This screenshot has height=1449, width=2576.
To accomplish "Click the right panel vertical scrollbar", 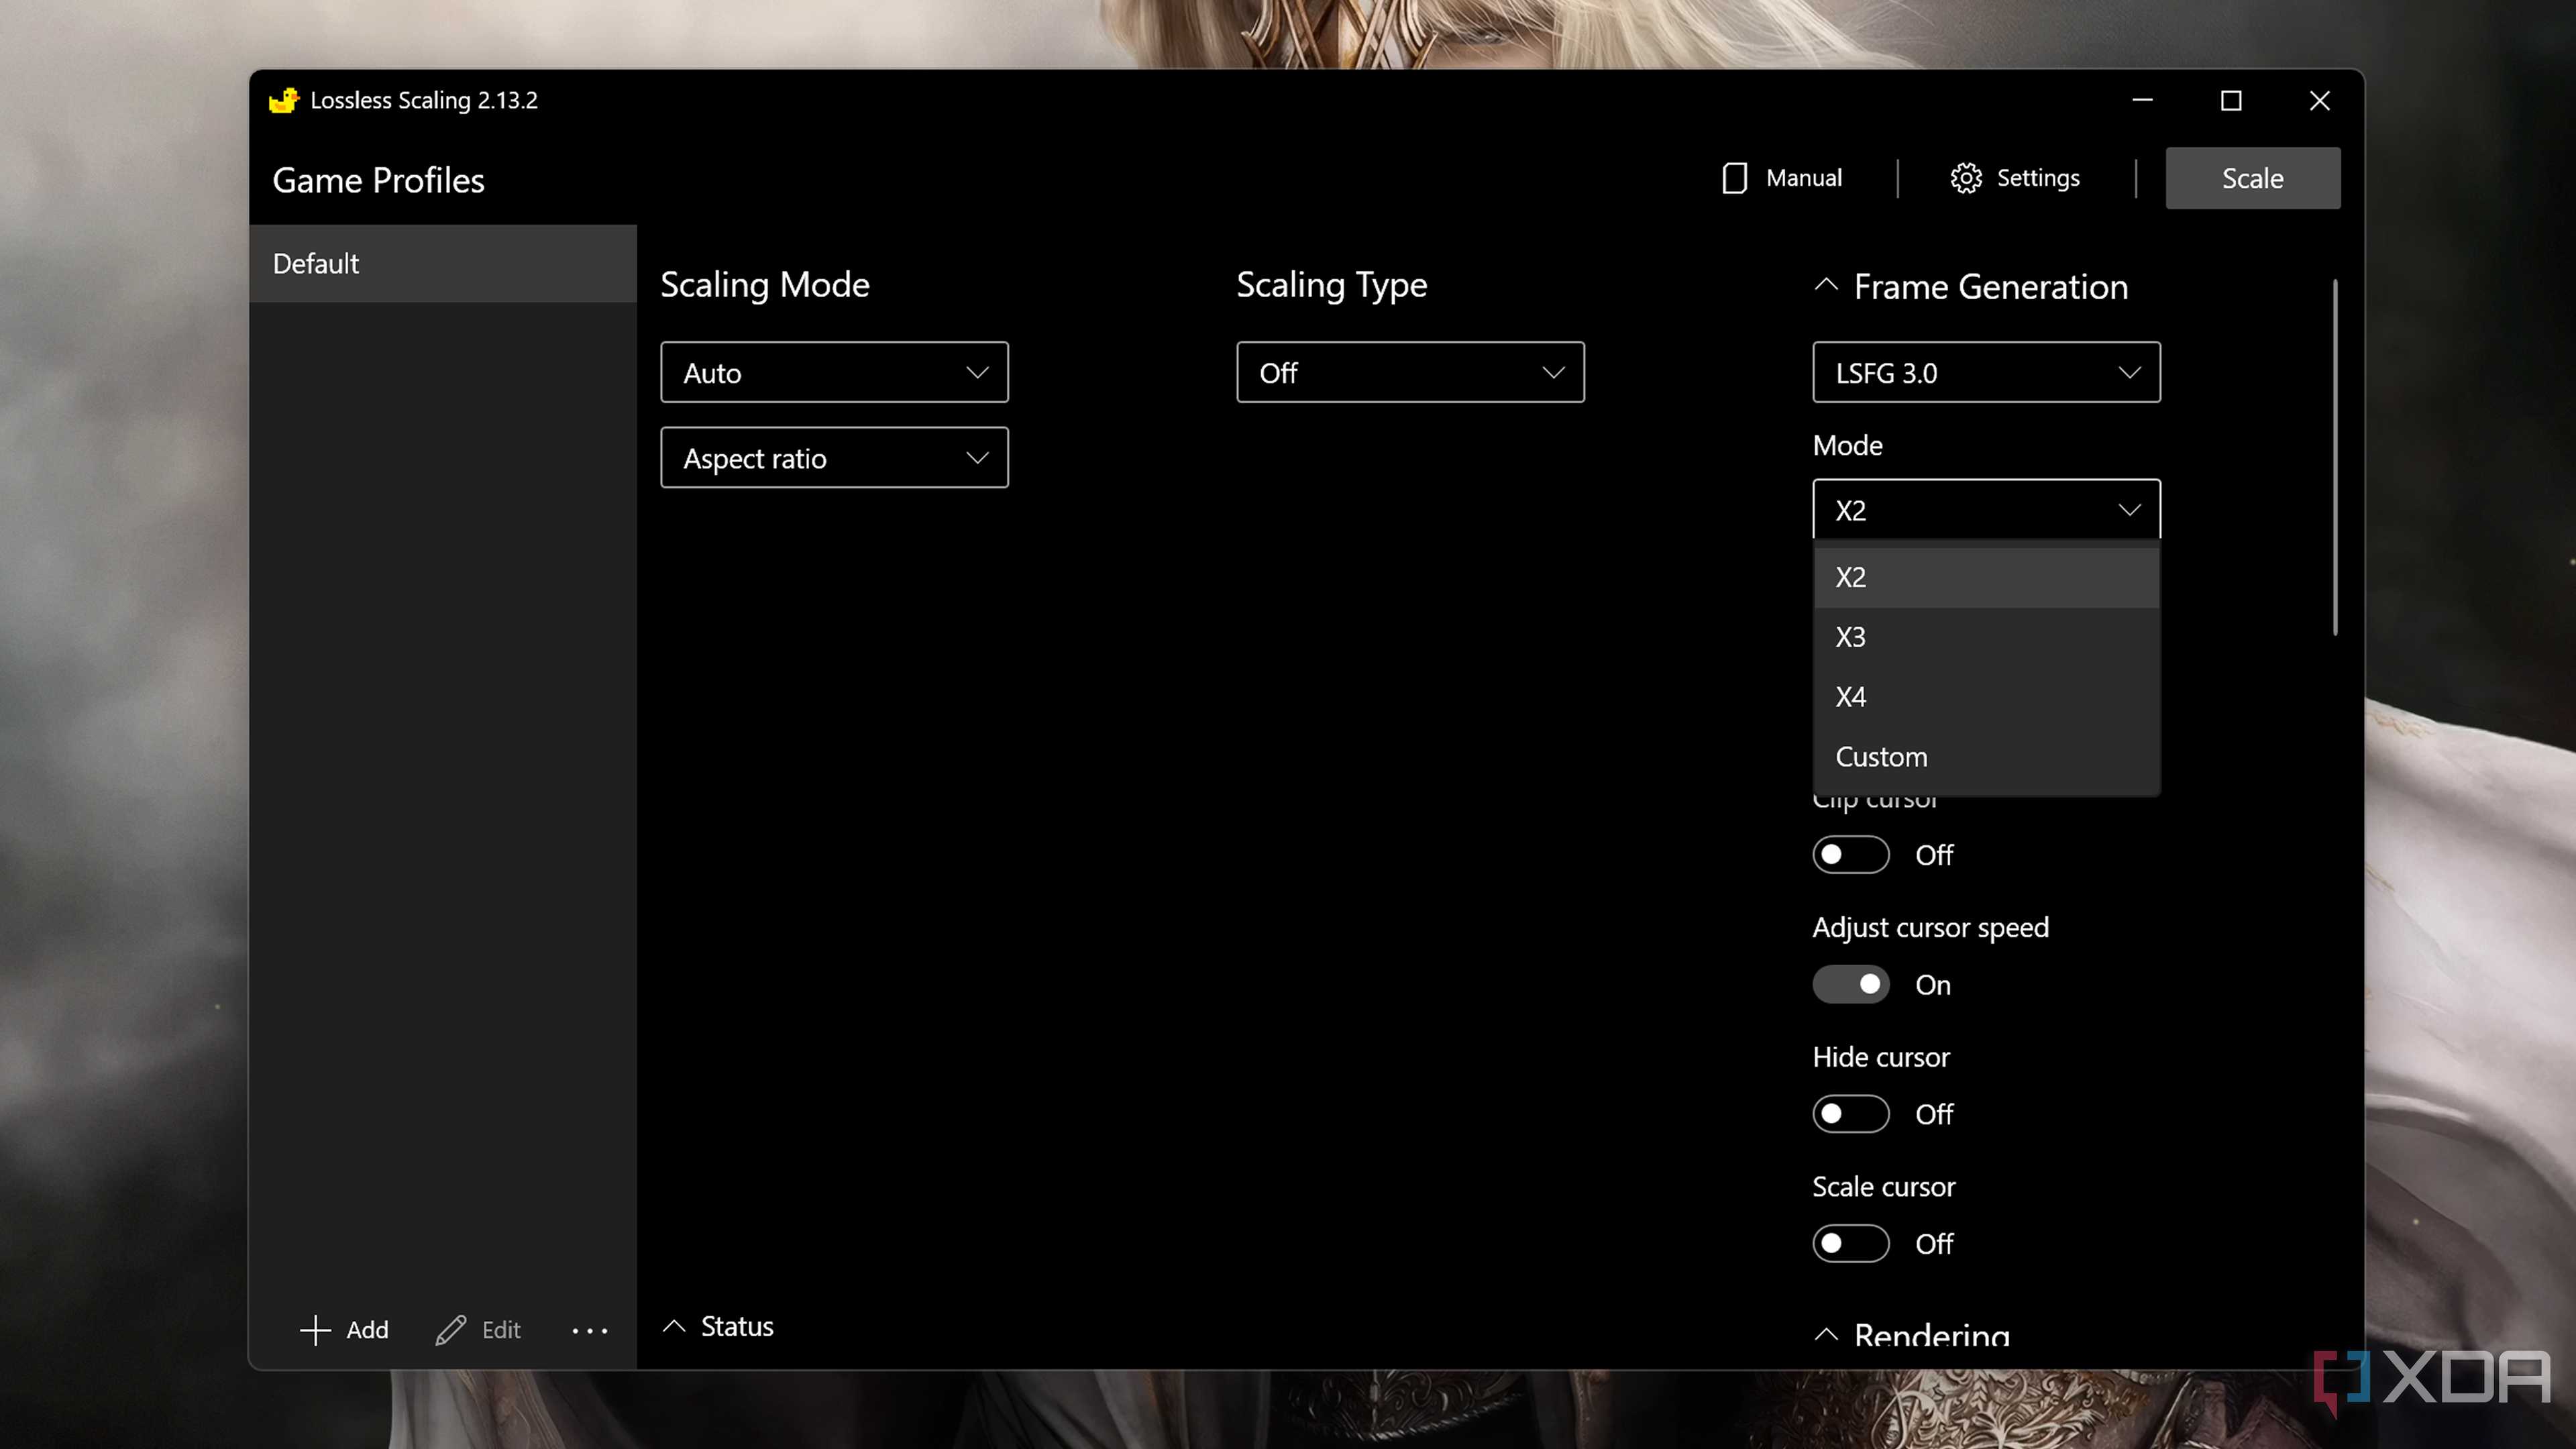I will pos(2335,457).
